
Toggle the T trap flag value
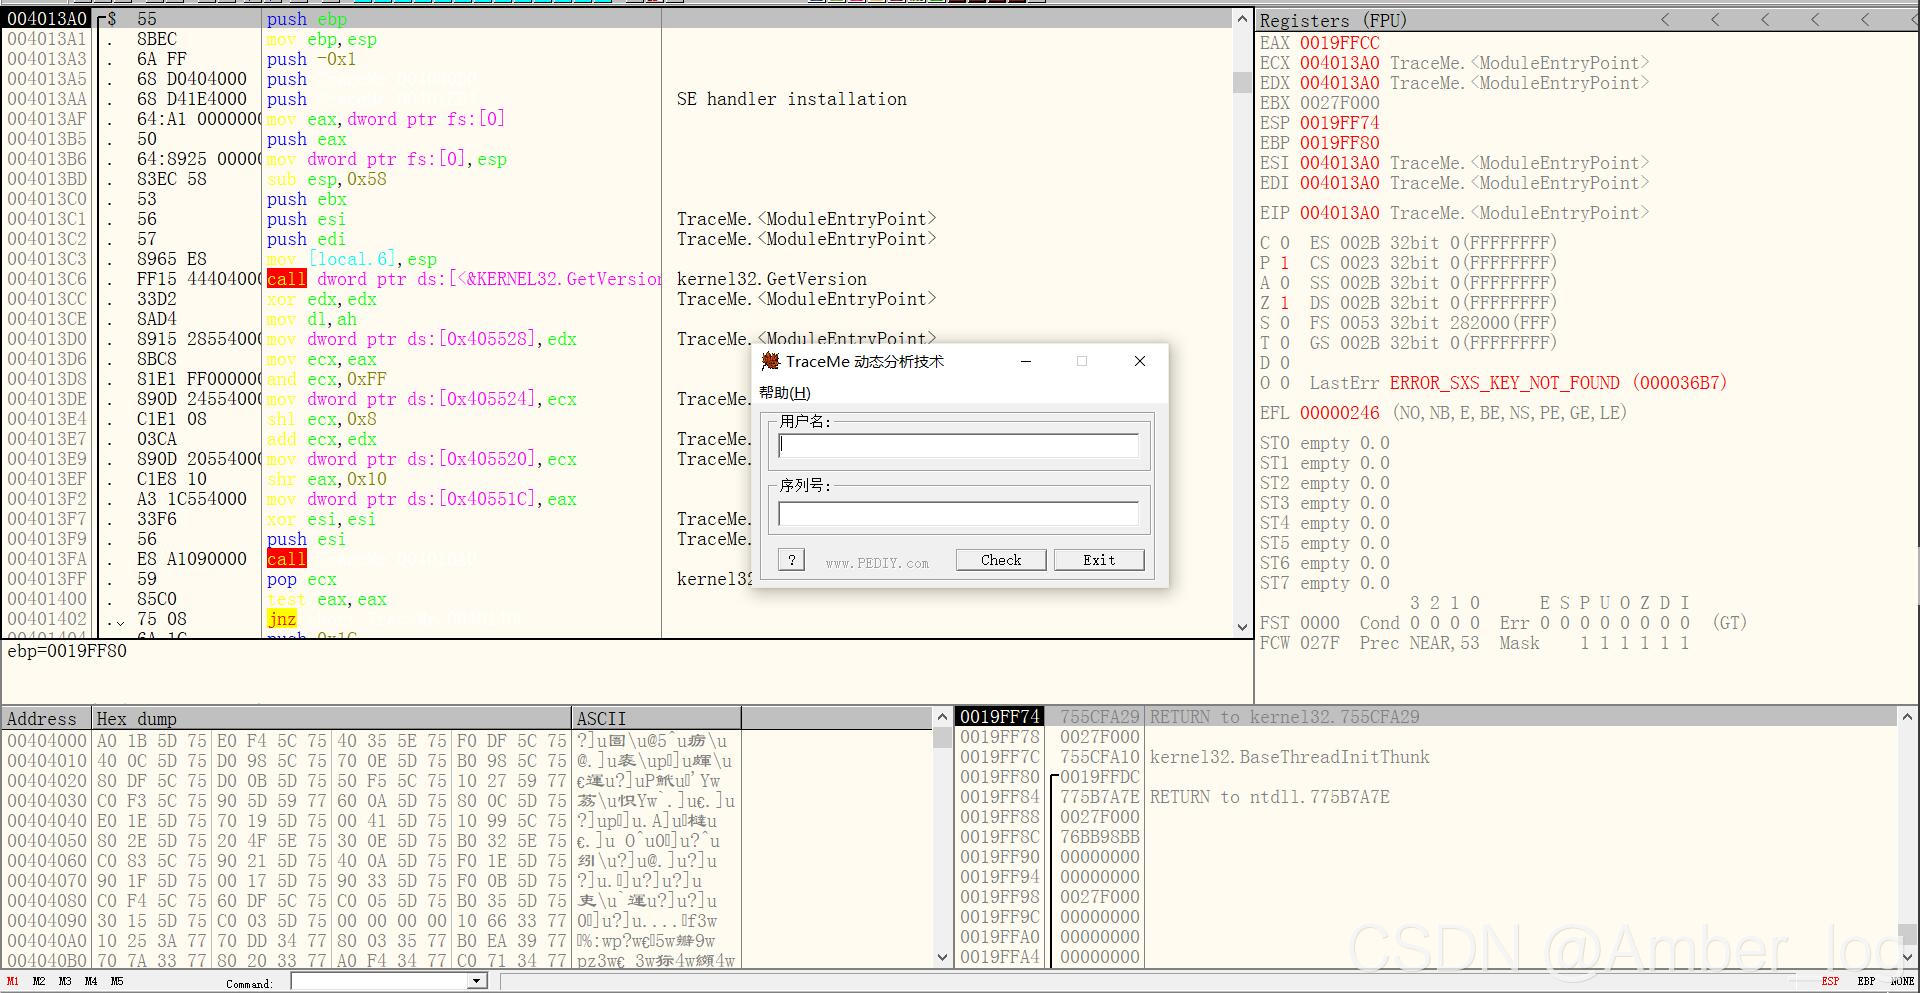(x=1285, y=343)
